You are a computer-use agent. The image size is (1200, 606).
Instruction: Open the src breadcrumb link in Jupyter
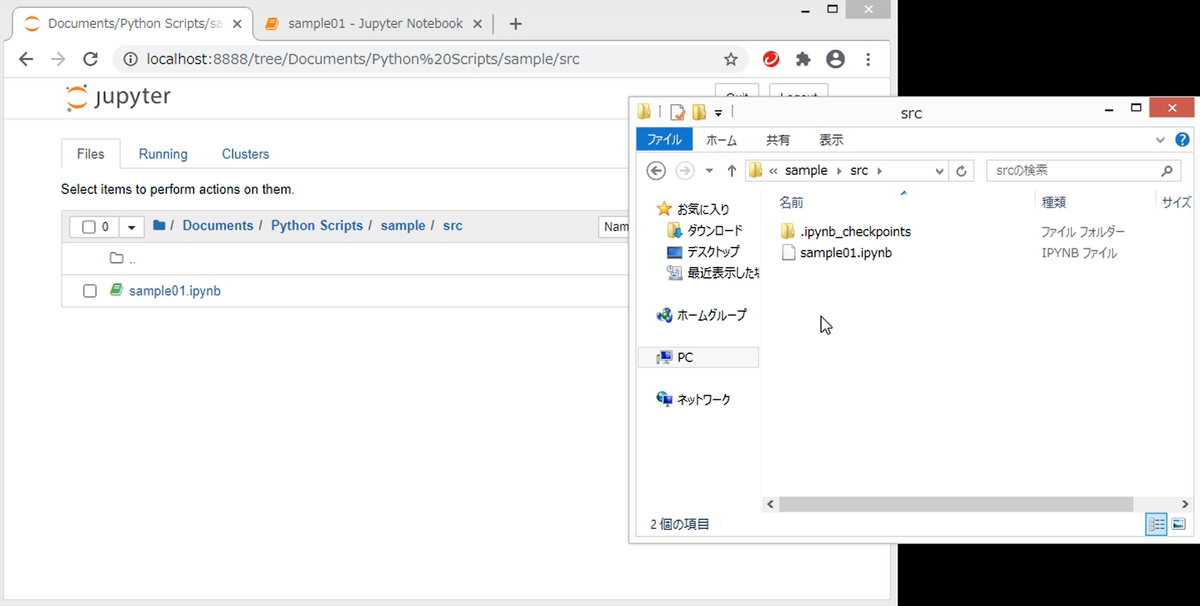coord(453,226)
